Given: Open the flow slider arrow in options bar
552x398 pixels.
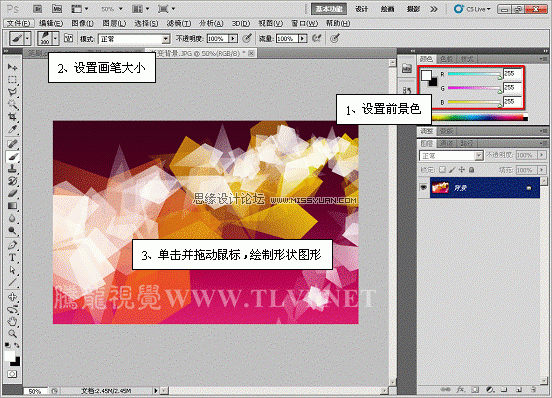Looking at the screenshot, I should pyautogui.click(x=303, y=38).
